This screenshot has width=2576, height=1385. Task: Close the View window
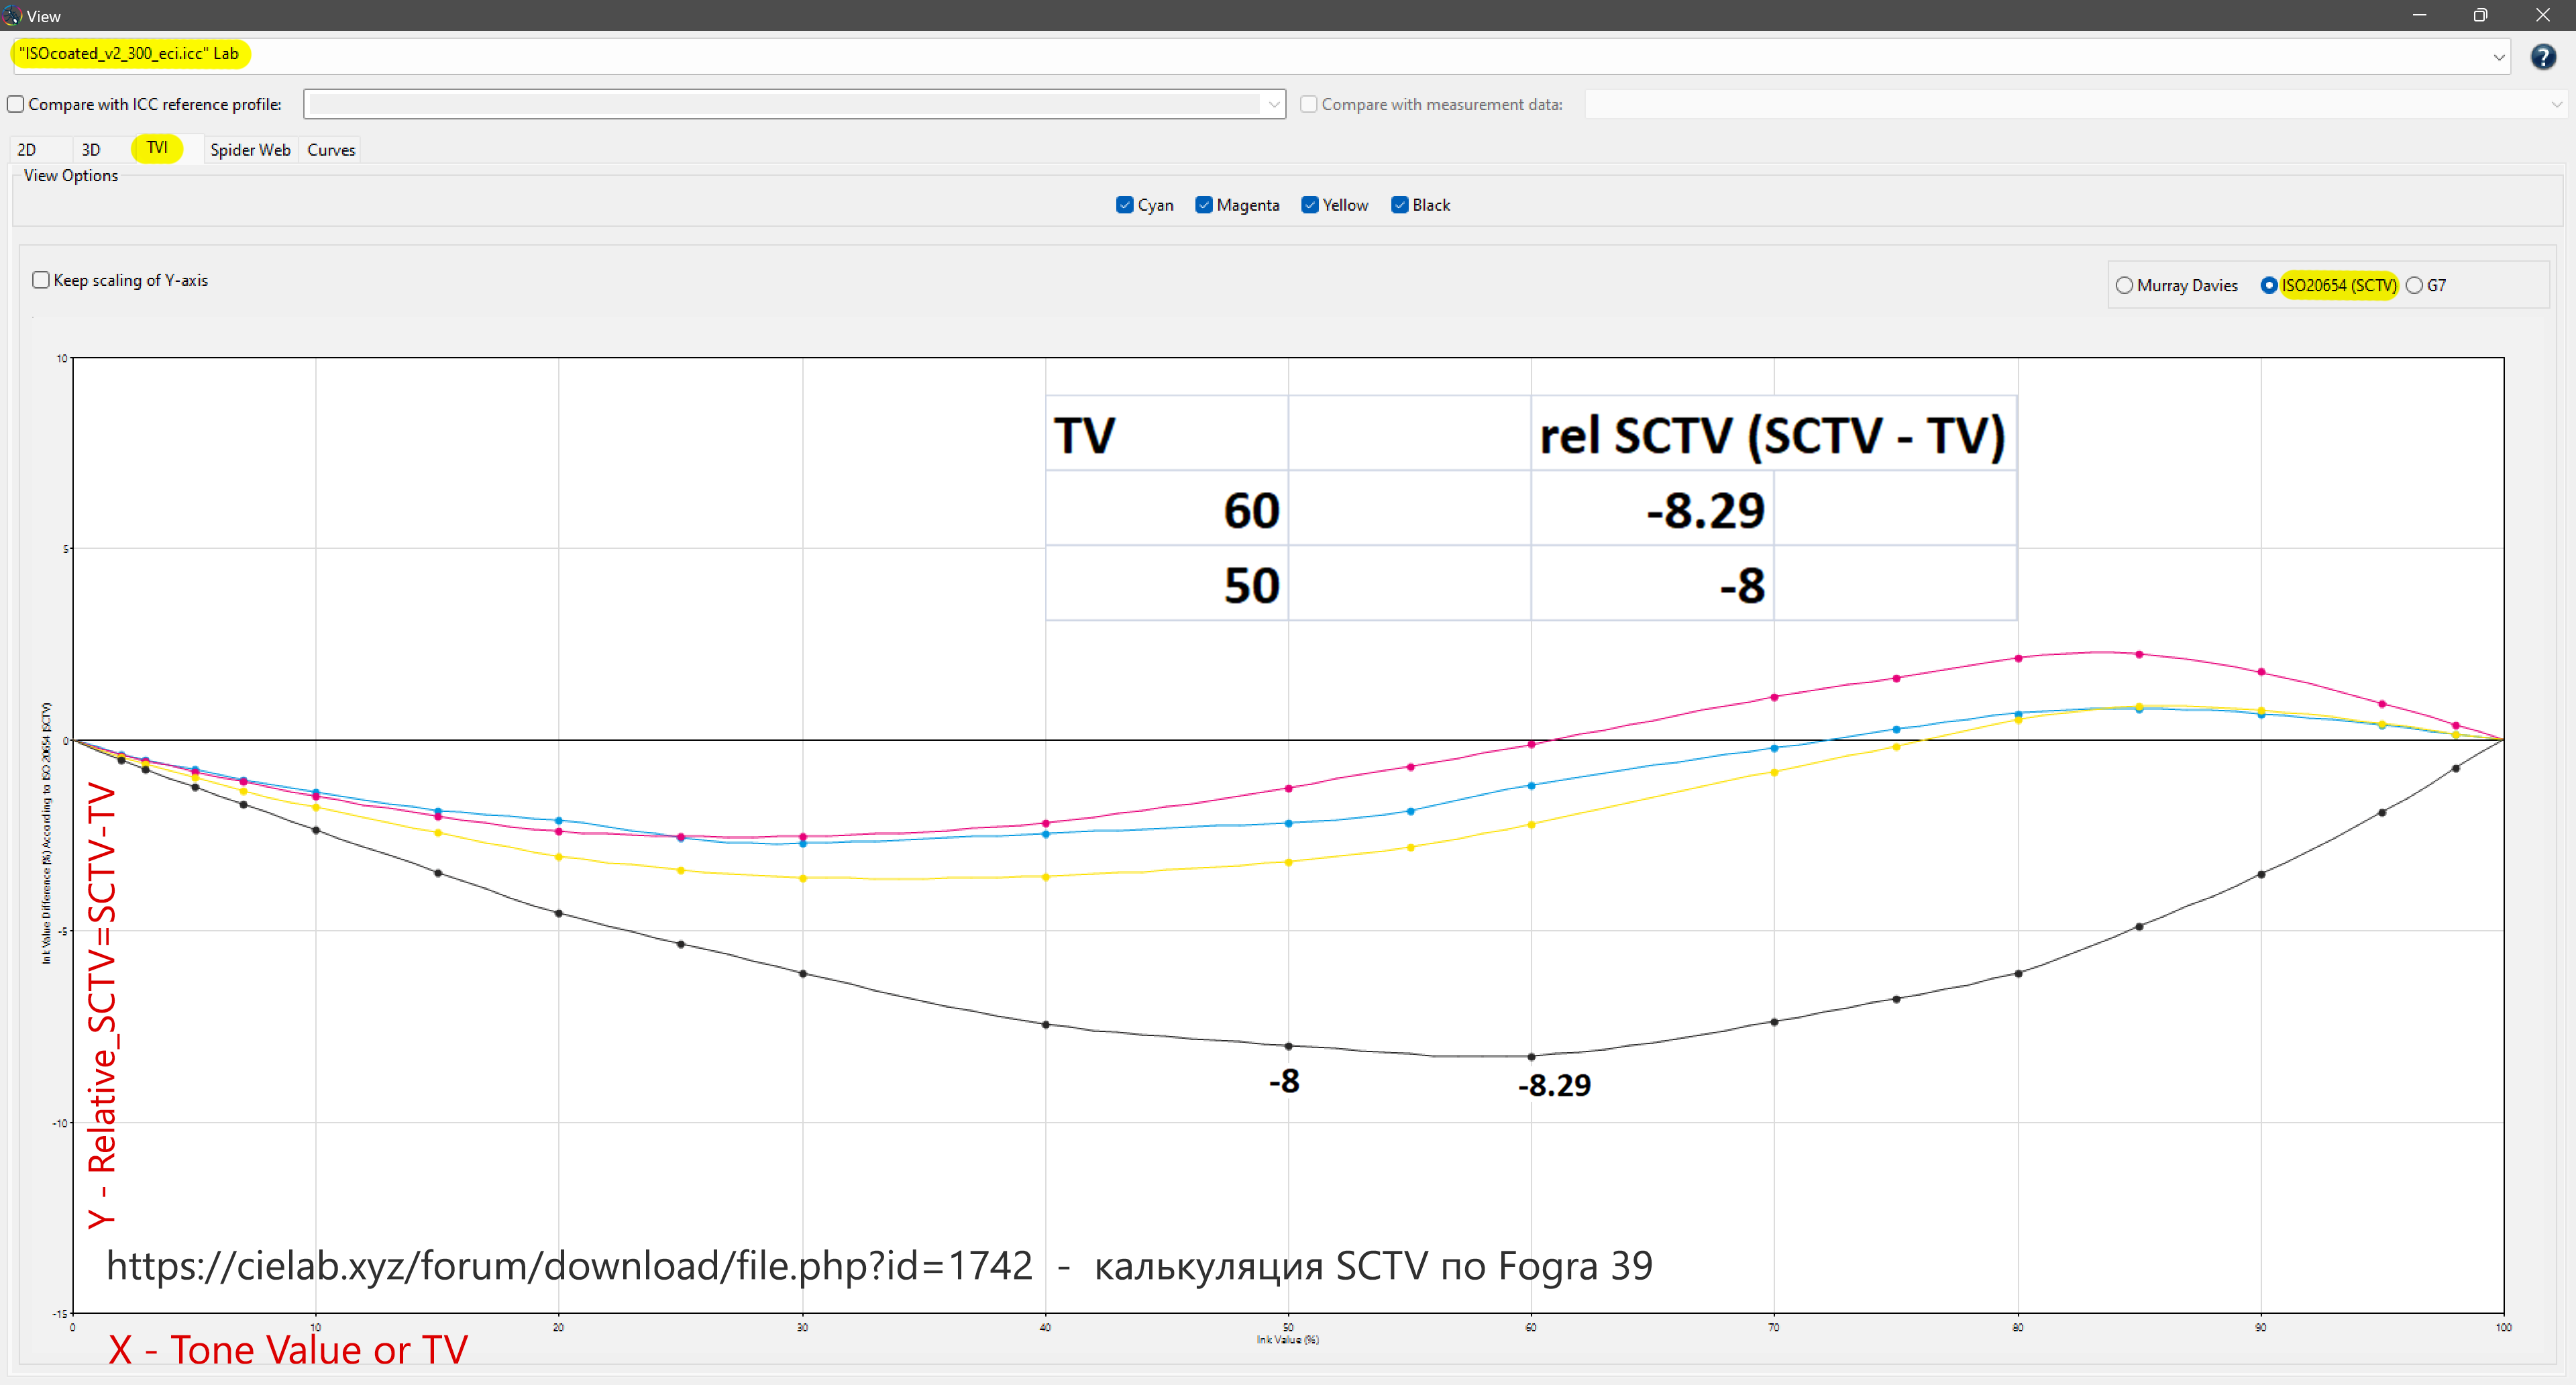coord(2542,16)
